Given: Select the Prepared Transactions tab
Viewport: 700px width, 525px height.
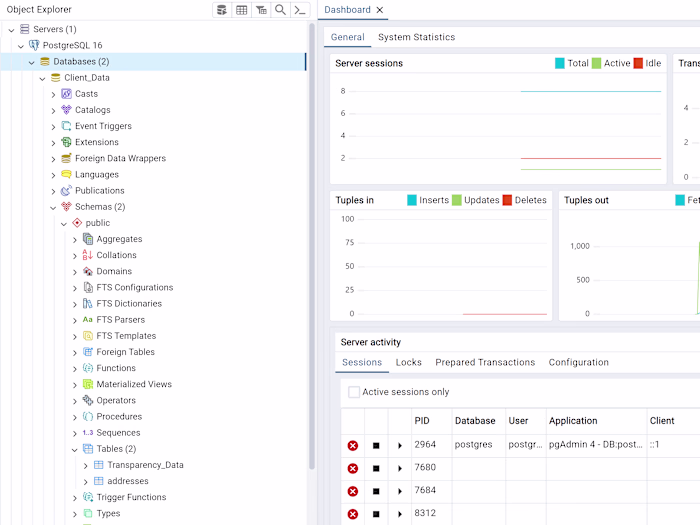Looking at the screenshot, I should [x=485, y=362].
